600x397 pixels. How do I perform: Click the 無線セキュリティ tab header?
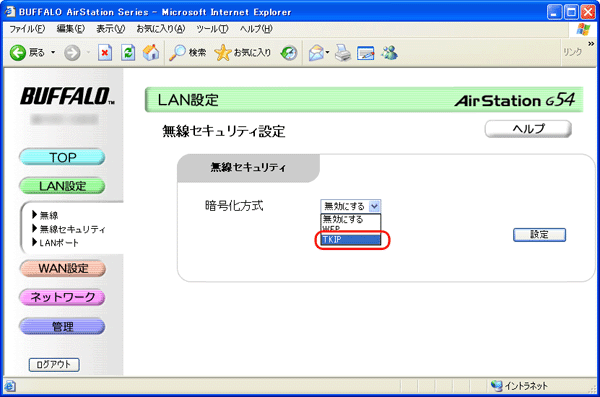coord(248,168)
